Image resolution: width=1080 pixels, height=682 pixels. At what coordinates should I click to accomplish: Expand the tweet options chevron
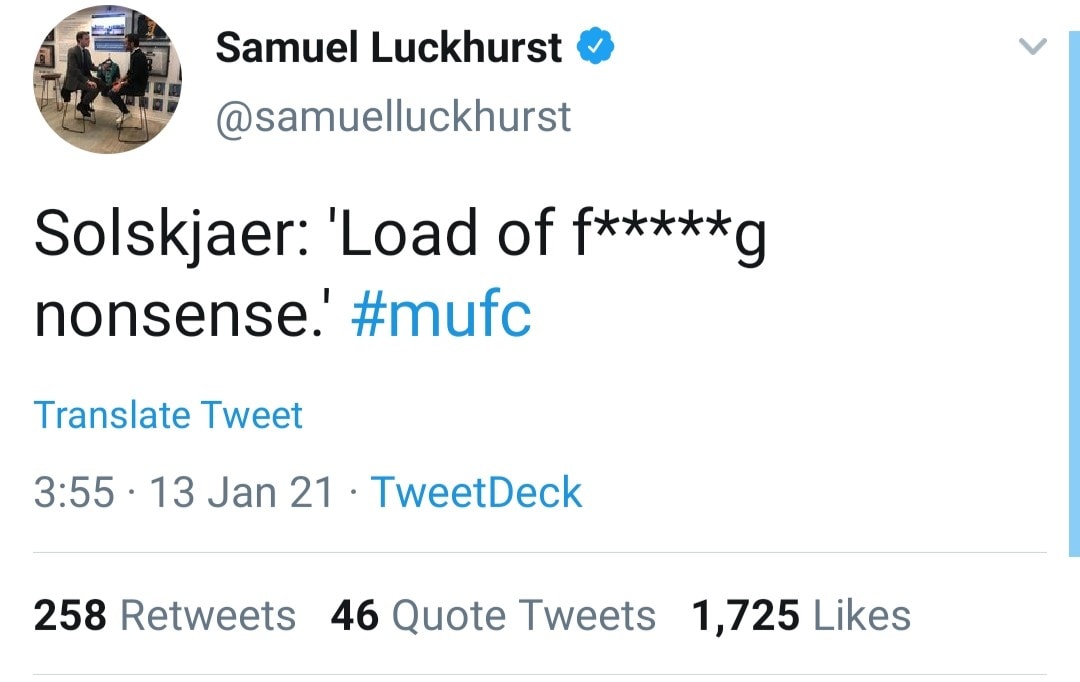1031,46
